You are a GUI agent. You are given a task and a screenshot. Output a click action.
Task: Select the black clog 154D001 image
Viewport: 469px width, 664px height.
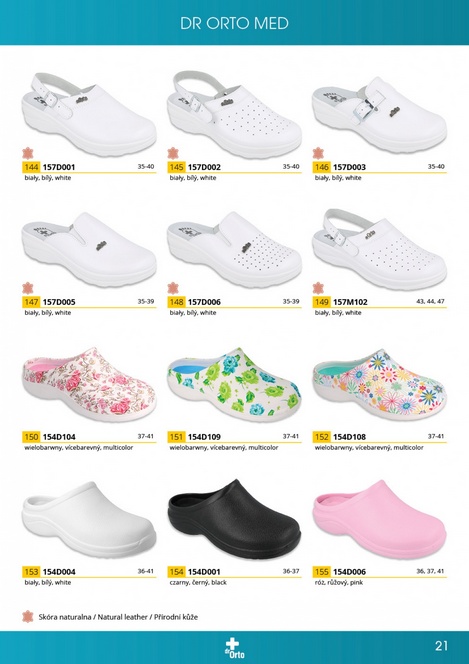click(234, 519)
